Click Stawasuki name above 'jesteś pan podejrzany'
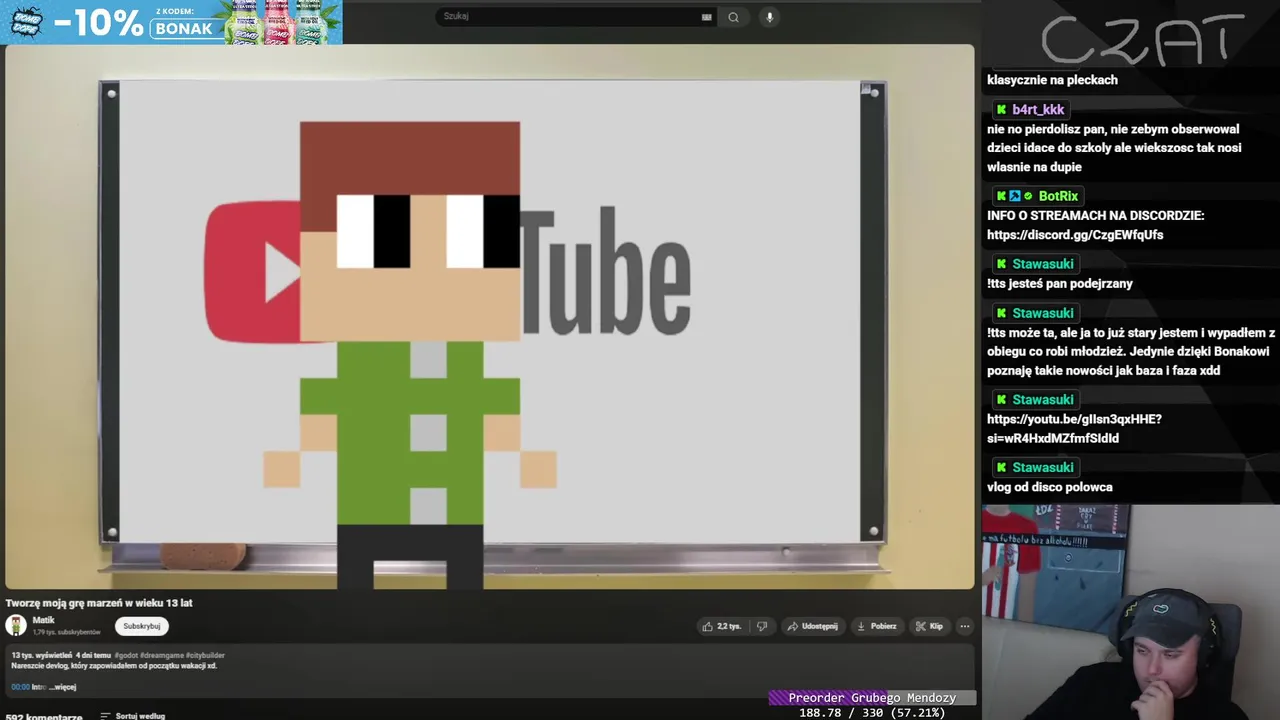Image resolution: width=1280 pixels, height=720 pixels. (x=1042, y=264)
